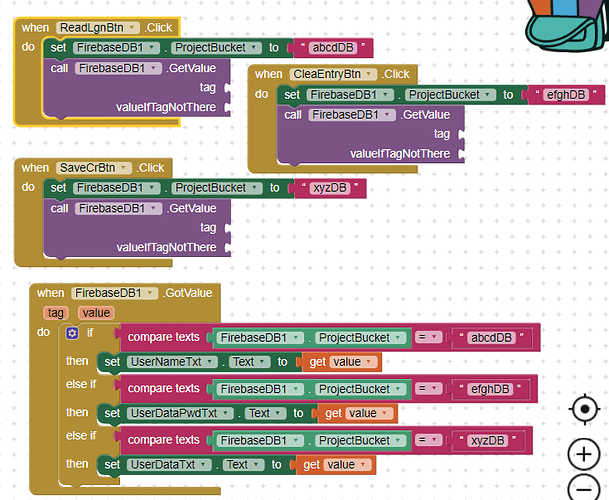Open the equals operator dropdown for efghDB comparison
This screenshot has width=609, height=500.
(x=428, y=388)
